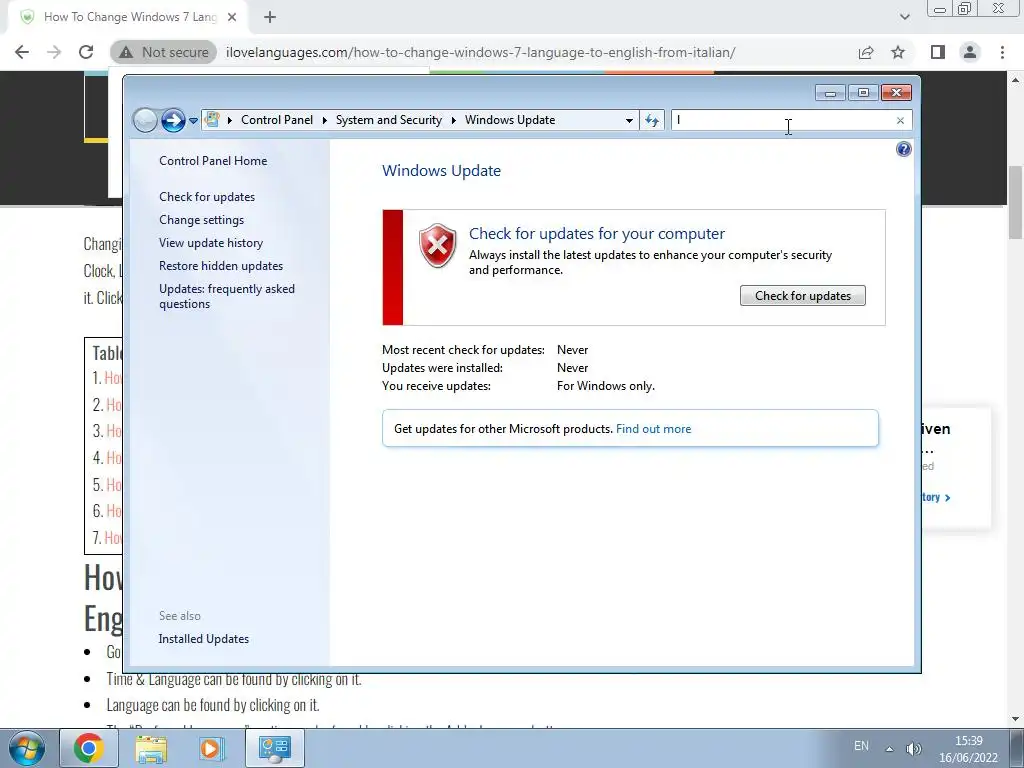Click "Updates were installed:" label
This screenshot has height=768, width=1024.
[442, 368]
